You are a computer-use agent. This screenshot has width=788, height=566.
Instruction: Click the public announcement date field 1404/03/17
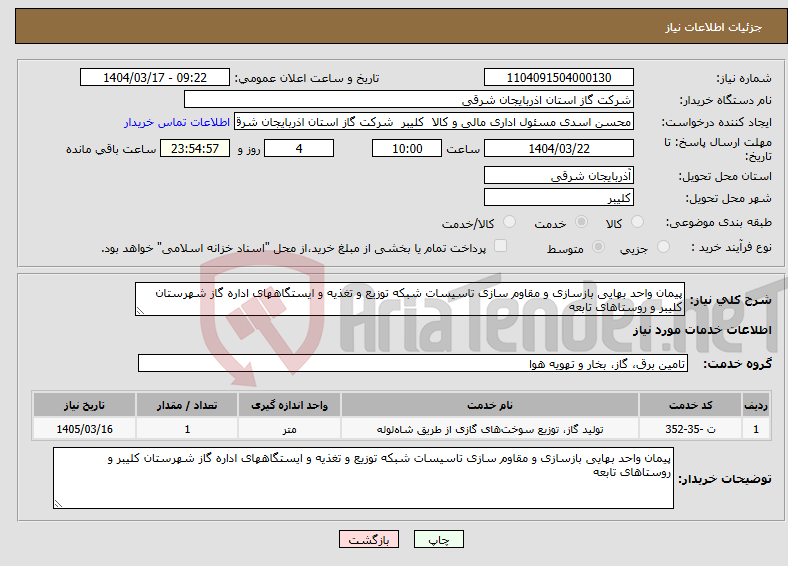click(x=155, y=77)
